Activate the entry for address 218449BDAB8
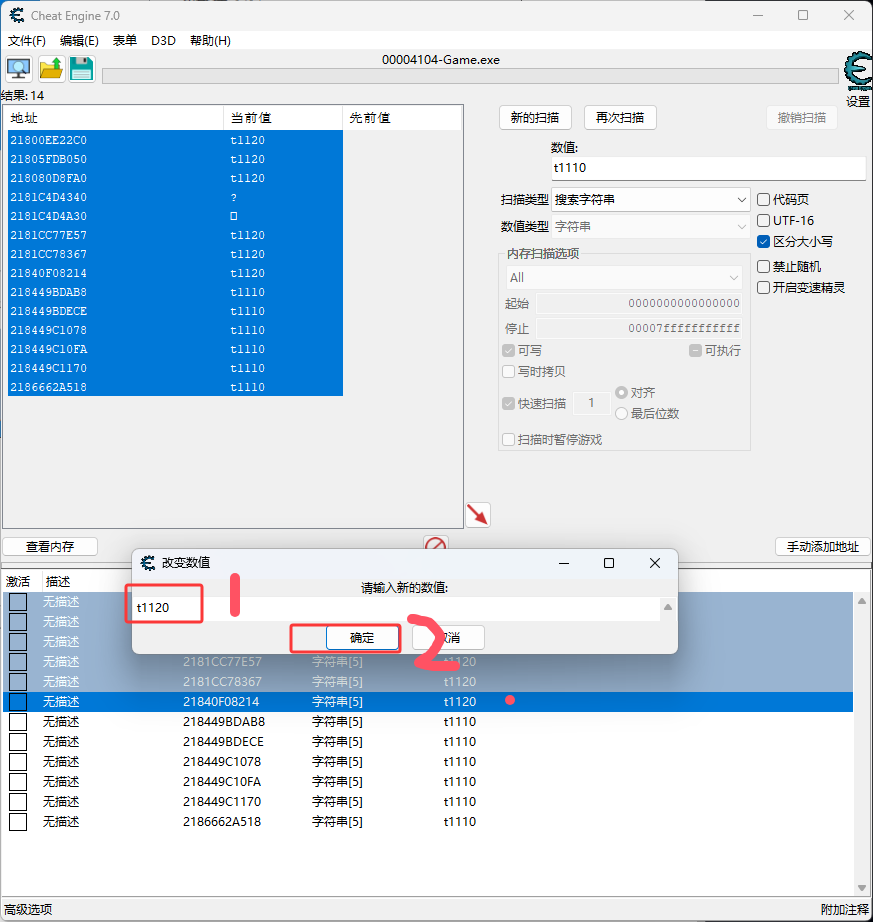Viewport: 873px width, 922px height. tap(18, 721)
